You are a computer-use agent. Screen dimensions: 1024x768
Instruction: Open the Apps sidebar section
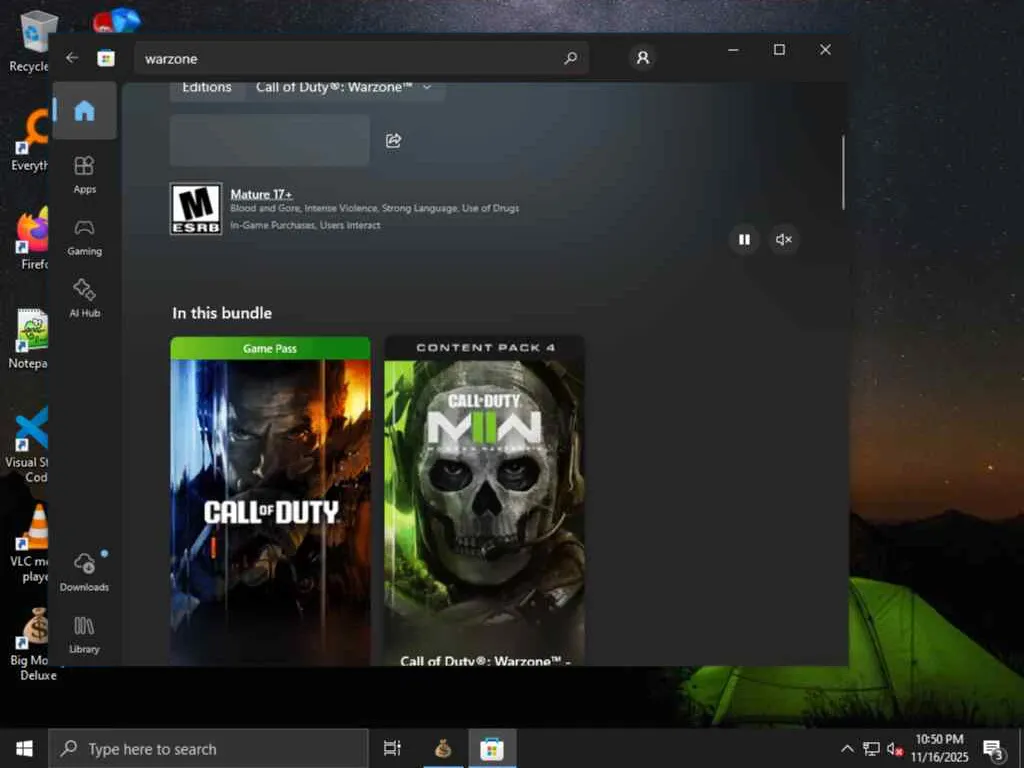click(85, 175)
